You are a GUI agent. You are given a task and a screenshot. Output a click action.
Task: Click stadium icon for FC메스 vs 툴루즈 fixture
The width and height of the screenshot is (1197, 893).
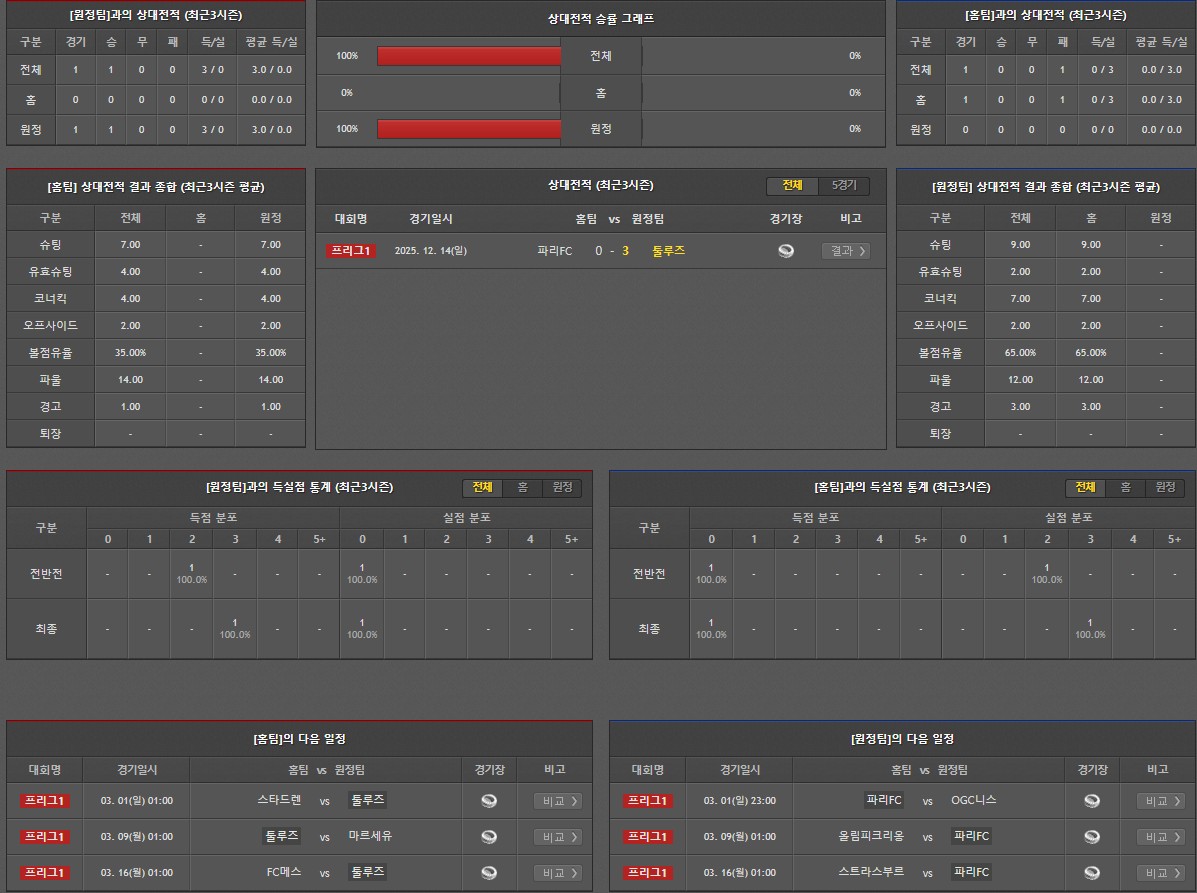[489, 873]
